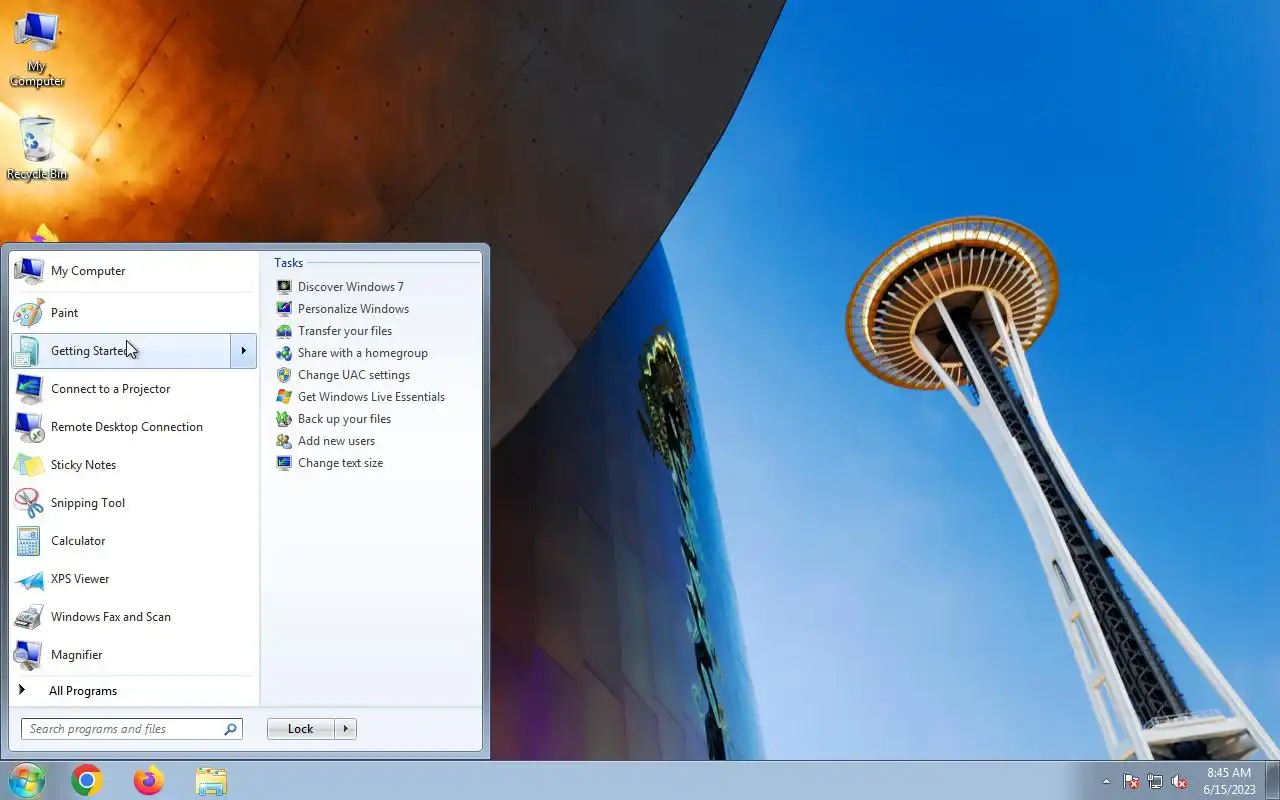Image resolution: width=1280 pixels, height=800 pixels.
Task: Open the Add new users link
Action: coord(336,441)
